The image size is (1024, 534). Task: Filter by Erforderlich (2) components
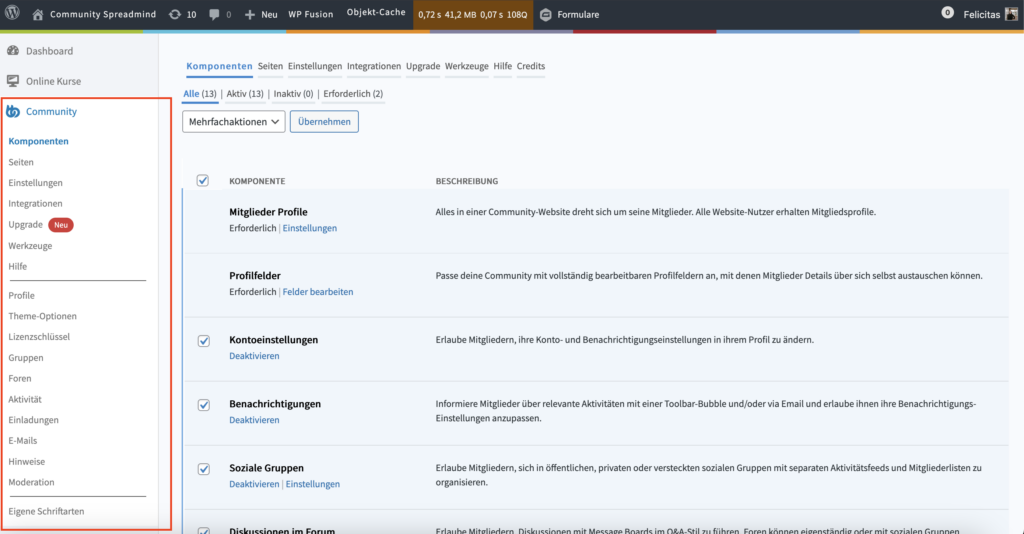[x=353, y=94]
